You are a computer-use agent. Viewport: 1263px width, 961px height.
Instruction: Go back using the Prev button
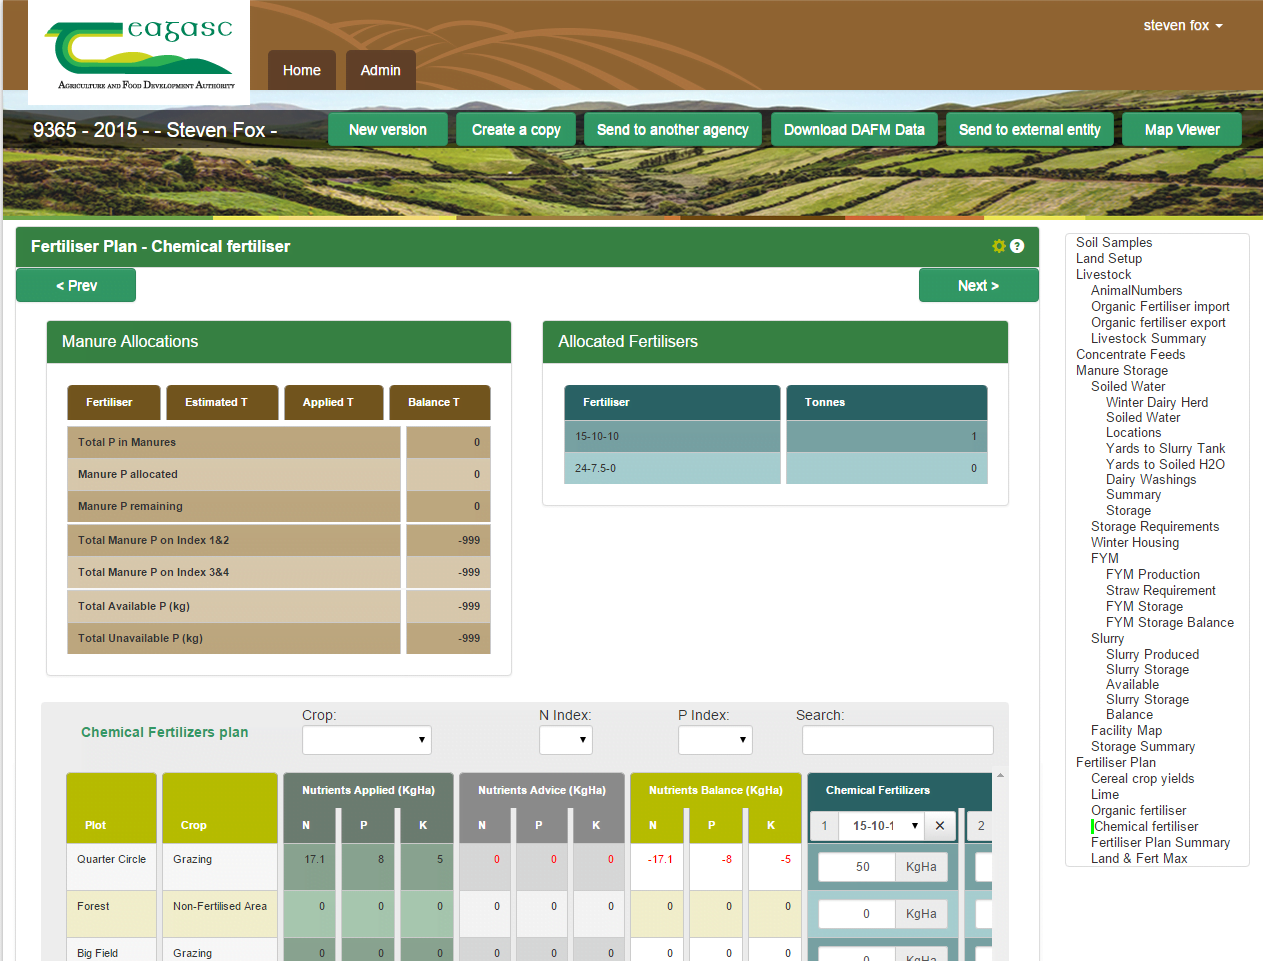pos(76,286)
